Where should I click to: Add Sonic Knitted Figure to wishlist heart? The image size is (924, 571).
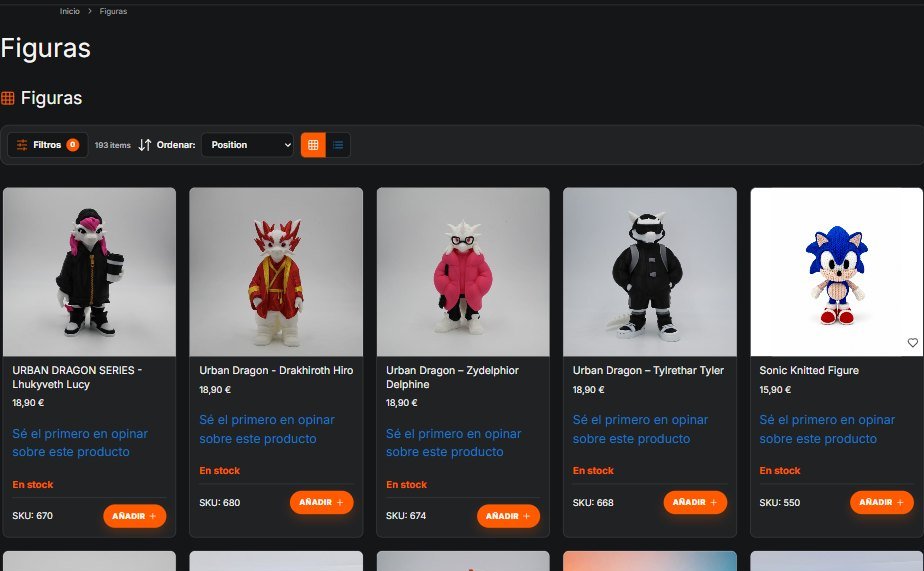click(x=912, y=342)
